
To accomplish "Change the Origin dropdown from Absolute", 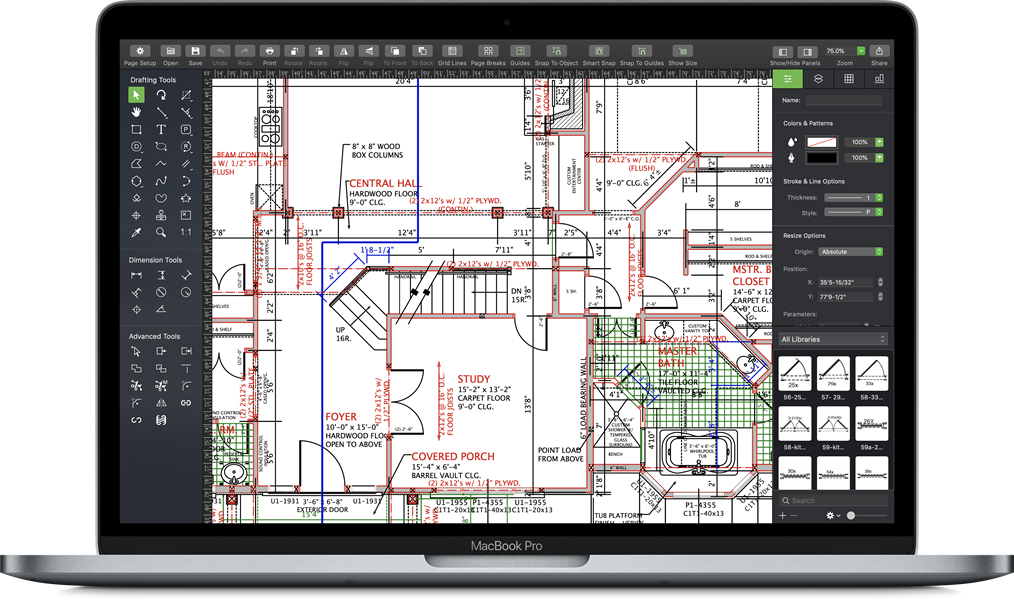I will click(x=850, y=251).
